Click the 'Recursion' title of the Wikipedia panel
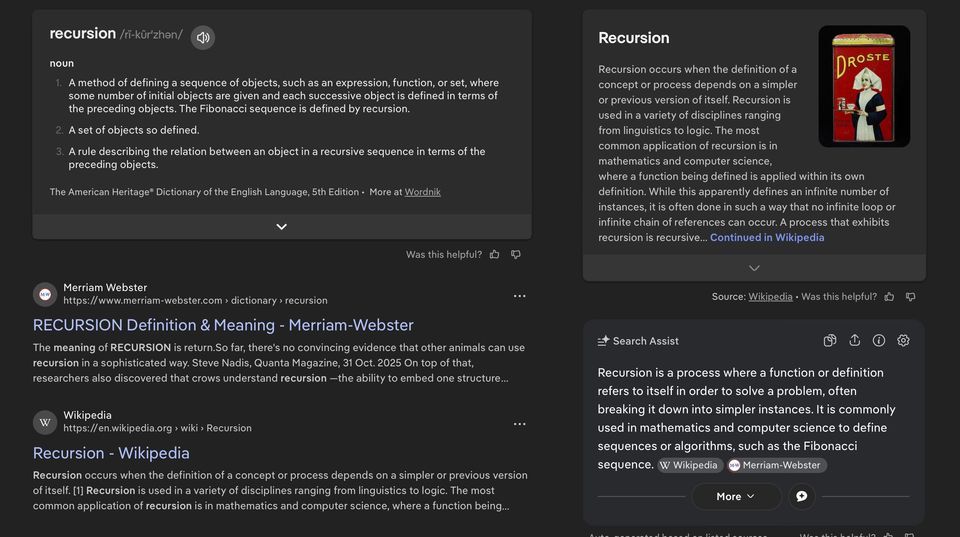The height and width of the screenshot is (537, 960). tap(634, 37)
